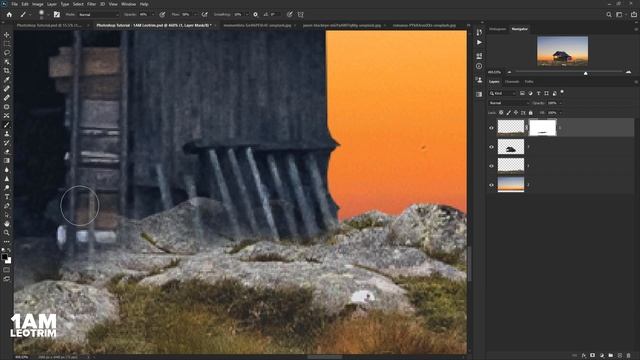Switch to the Paths tab

[x=529, y=82]
